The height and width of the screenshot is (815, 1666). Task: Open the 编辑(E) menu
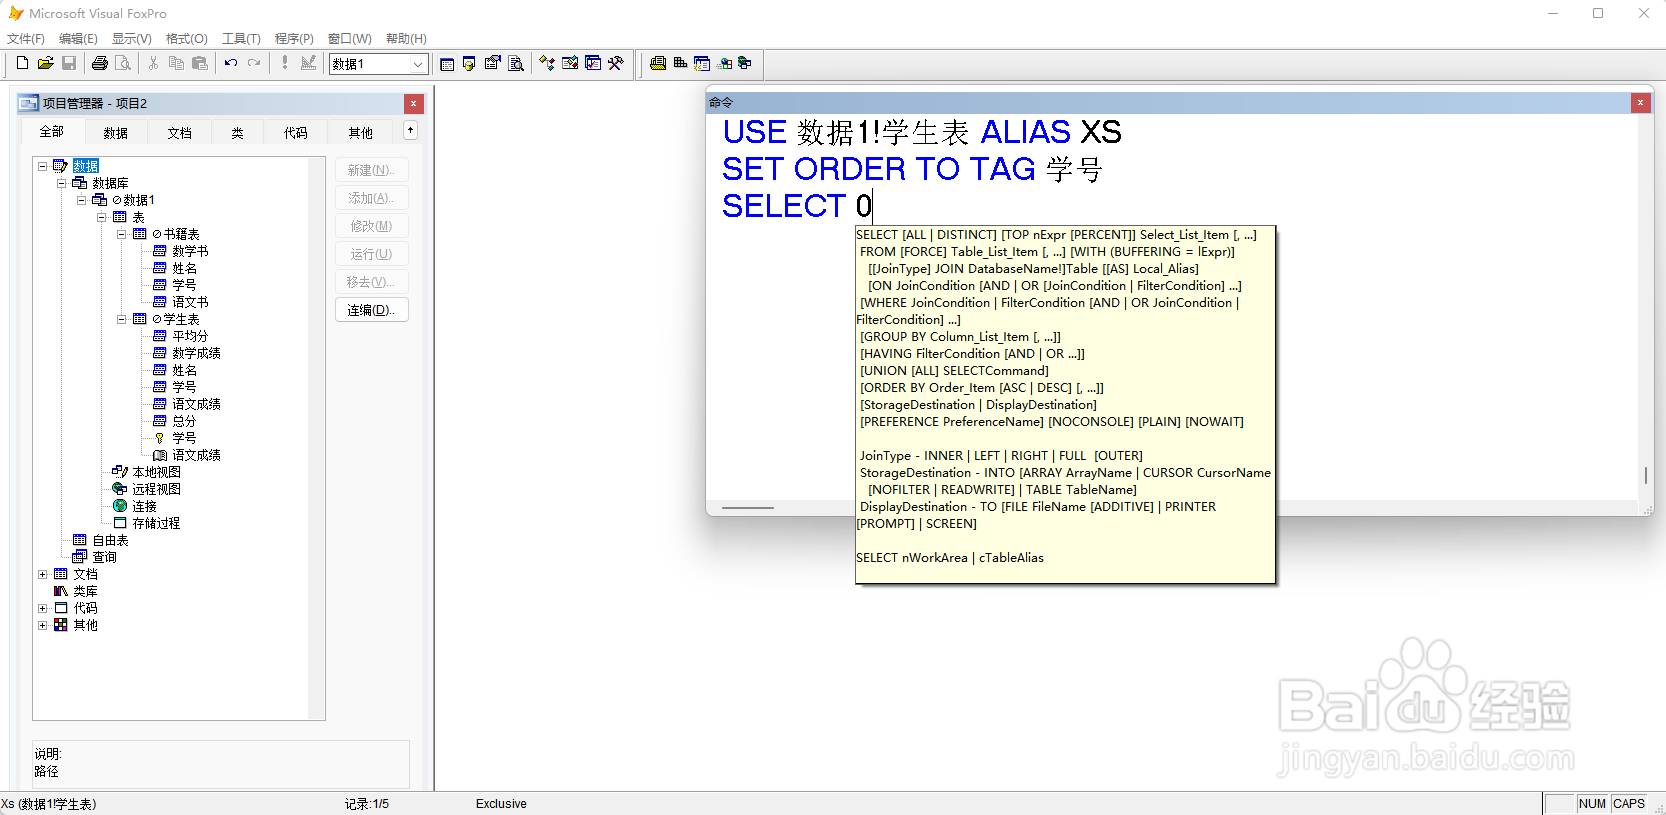78,39
